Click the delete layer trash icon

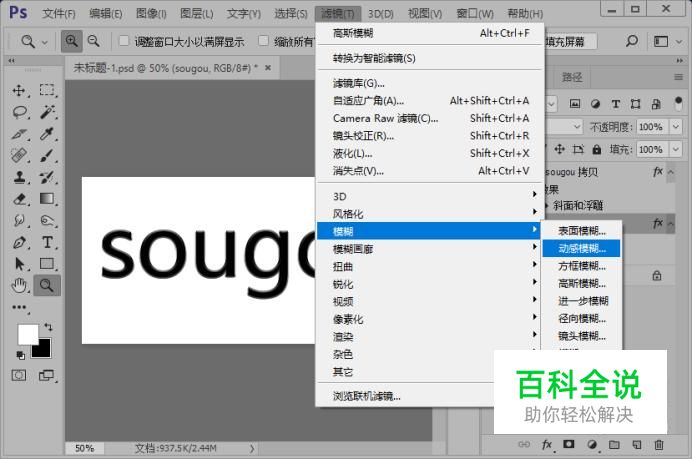click(658, 444)
